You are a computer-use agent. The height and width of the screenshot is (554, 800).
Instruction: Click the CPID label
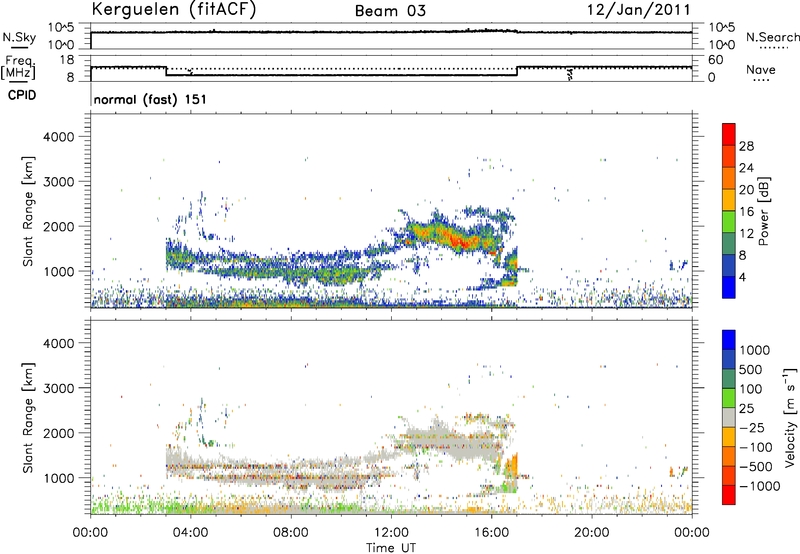point(22,95)
